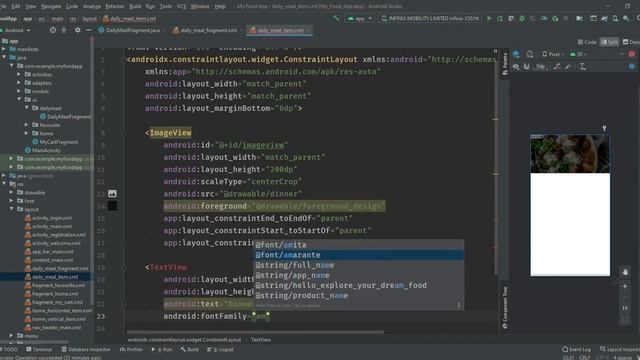Image resolution: width=640 pixels, height=360 pixels.
Task: Open the Logcat tool window
Action: click(x=221, y=349)
